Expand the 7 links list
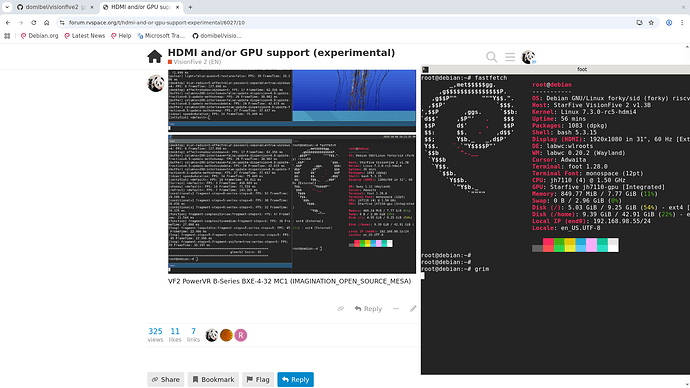The width and height of the screenshot is (690, 388). pos(193,334)
